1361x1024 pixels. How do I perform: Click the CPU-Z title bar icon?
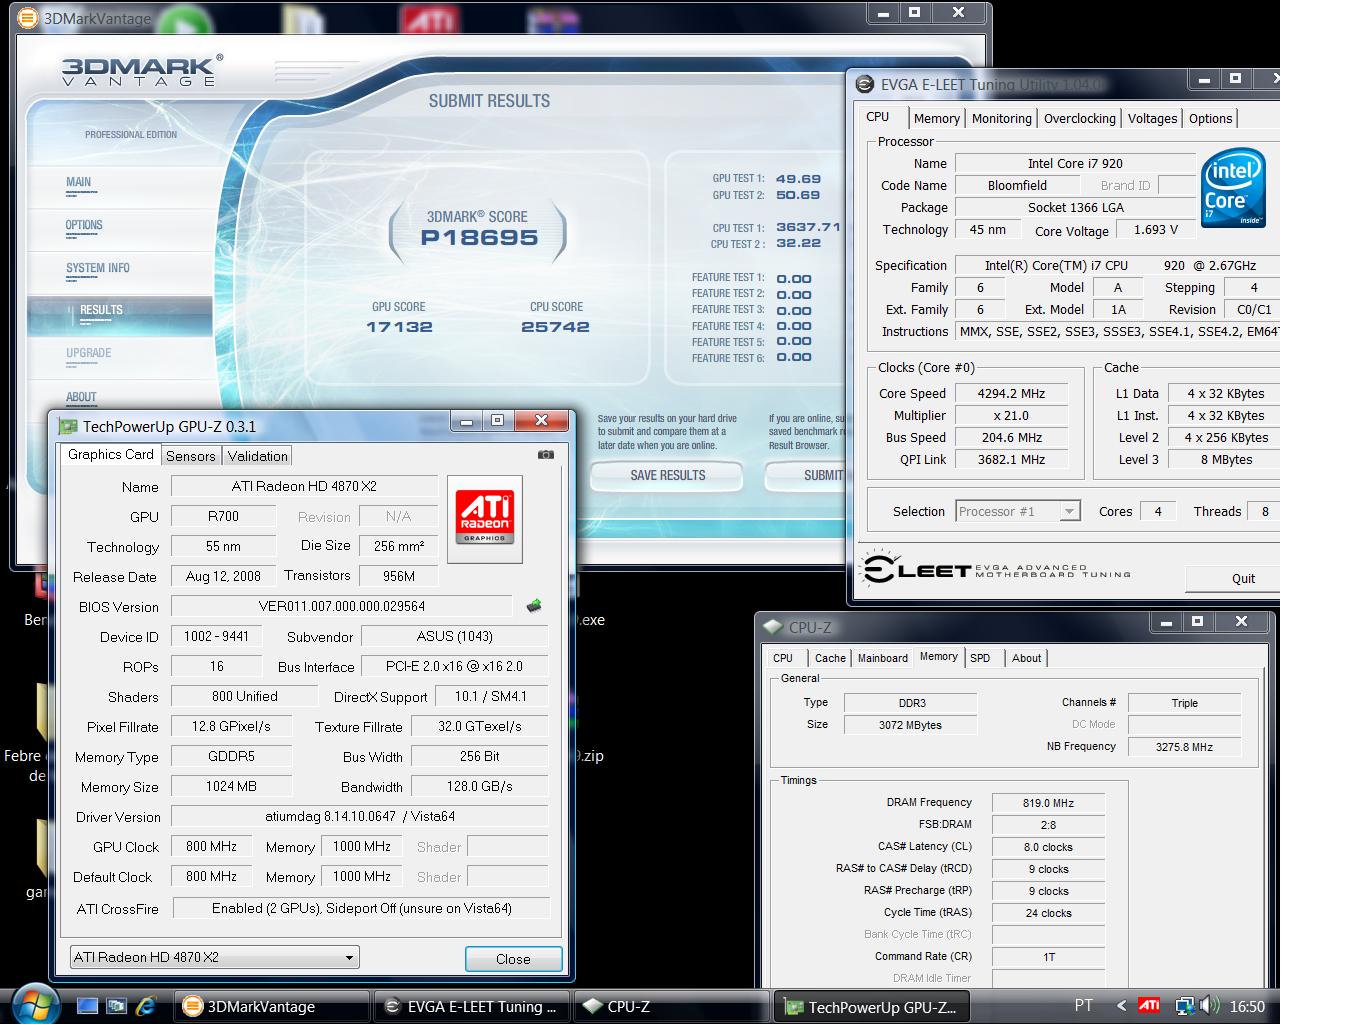(772, 627)
